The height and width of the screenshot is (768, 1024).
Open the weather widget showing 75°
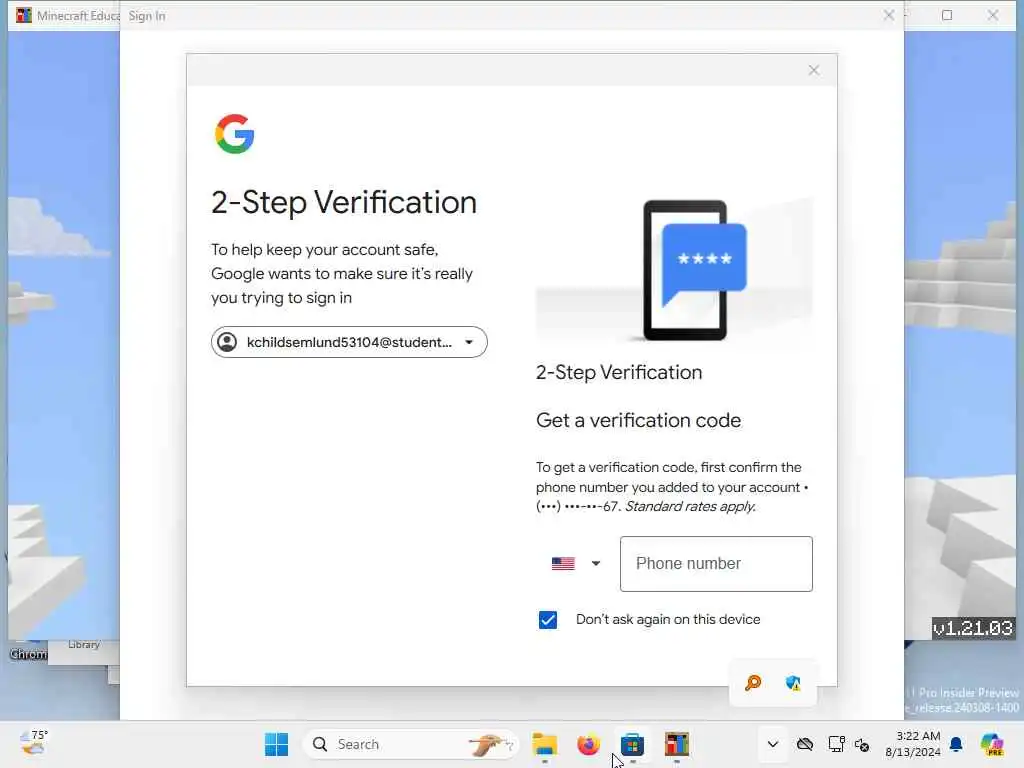tap(34, 743)
